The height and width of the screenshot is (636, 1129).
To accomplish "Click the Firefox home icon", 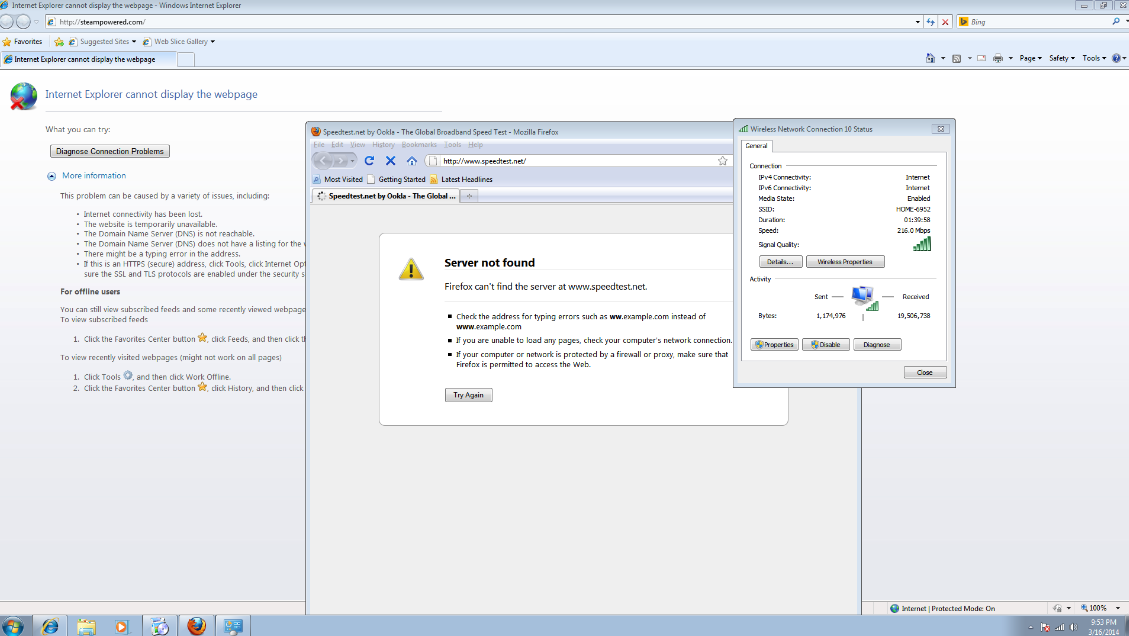I will [411, 161].
